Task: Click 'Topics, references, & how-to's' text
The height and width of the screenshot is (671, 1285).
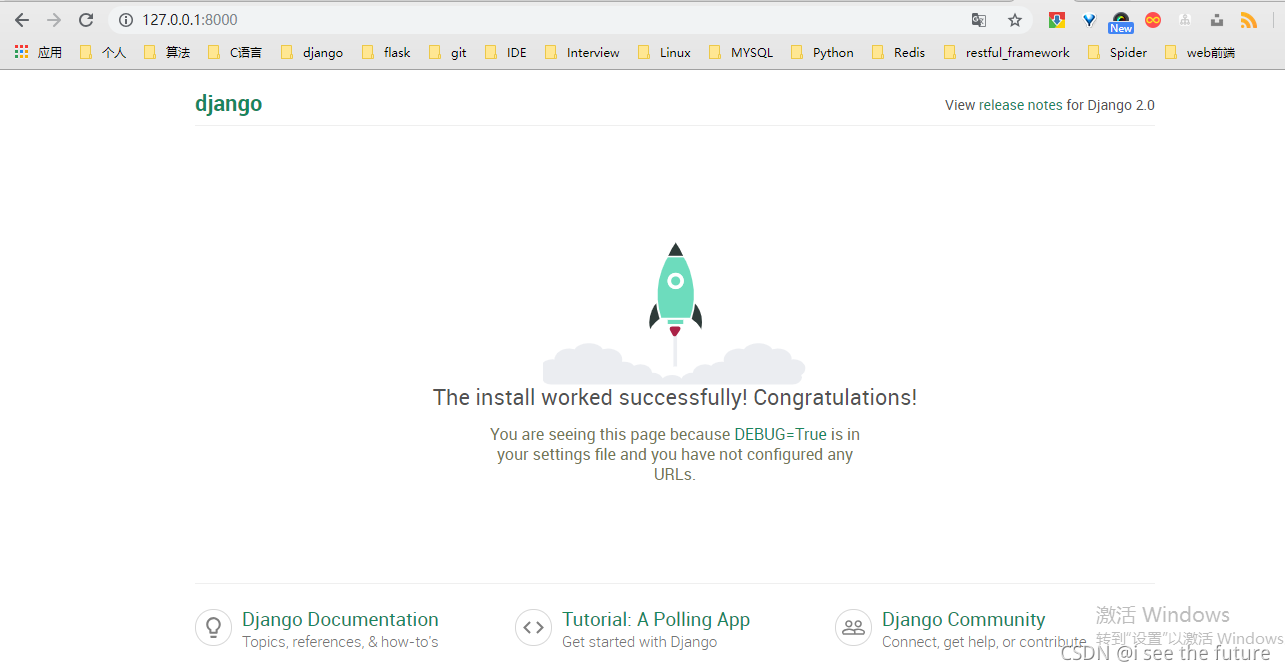Action: (340, 642)
